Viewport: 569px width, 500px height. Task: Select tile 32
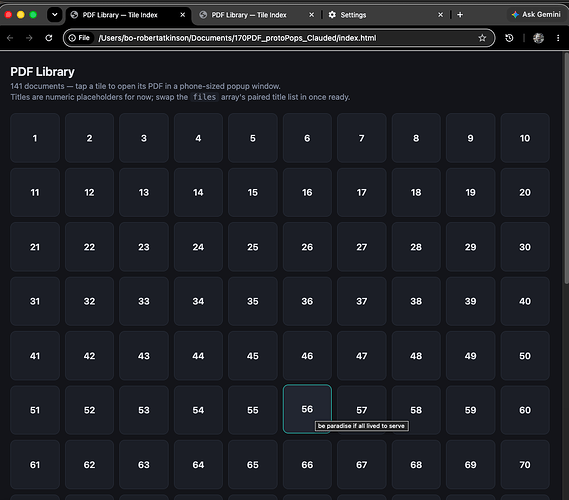point(89,301)
